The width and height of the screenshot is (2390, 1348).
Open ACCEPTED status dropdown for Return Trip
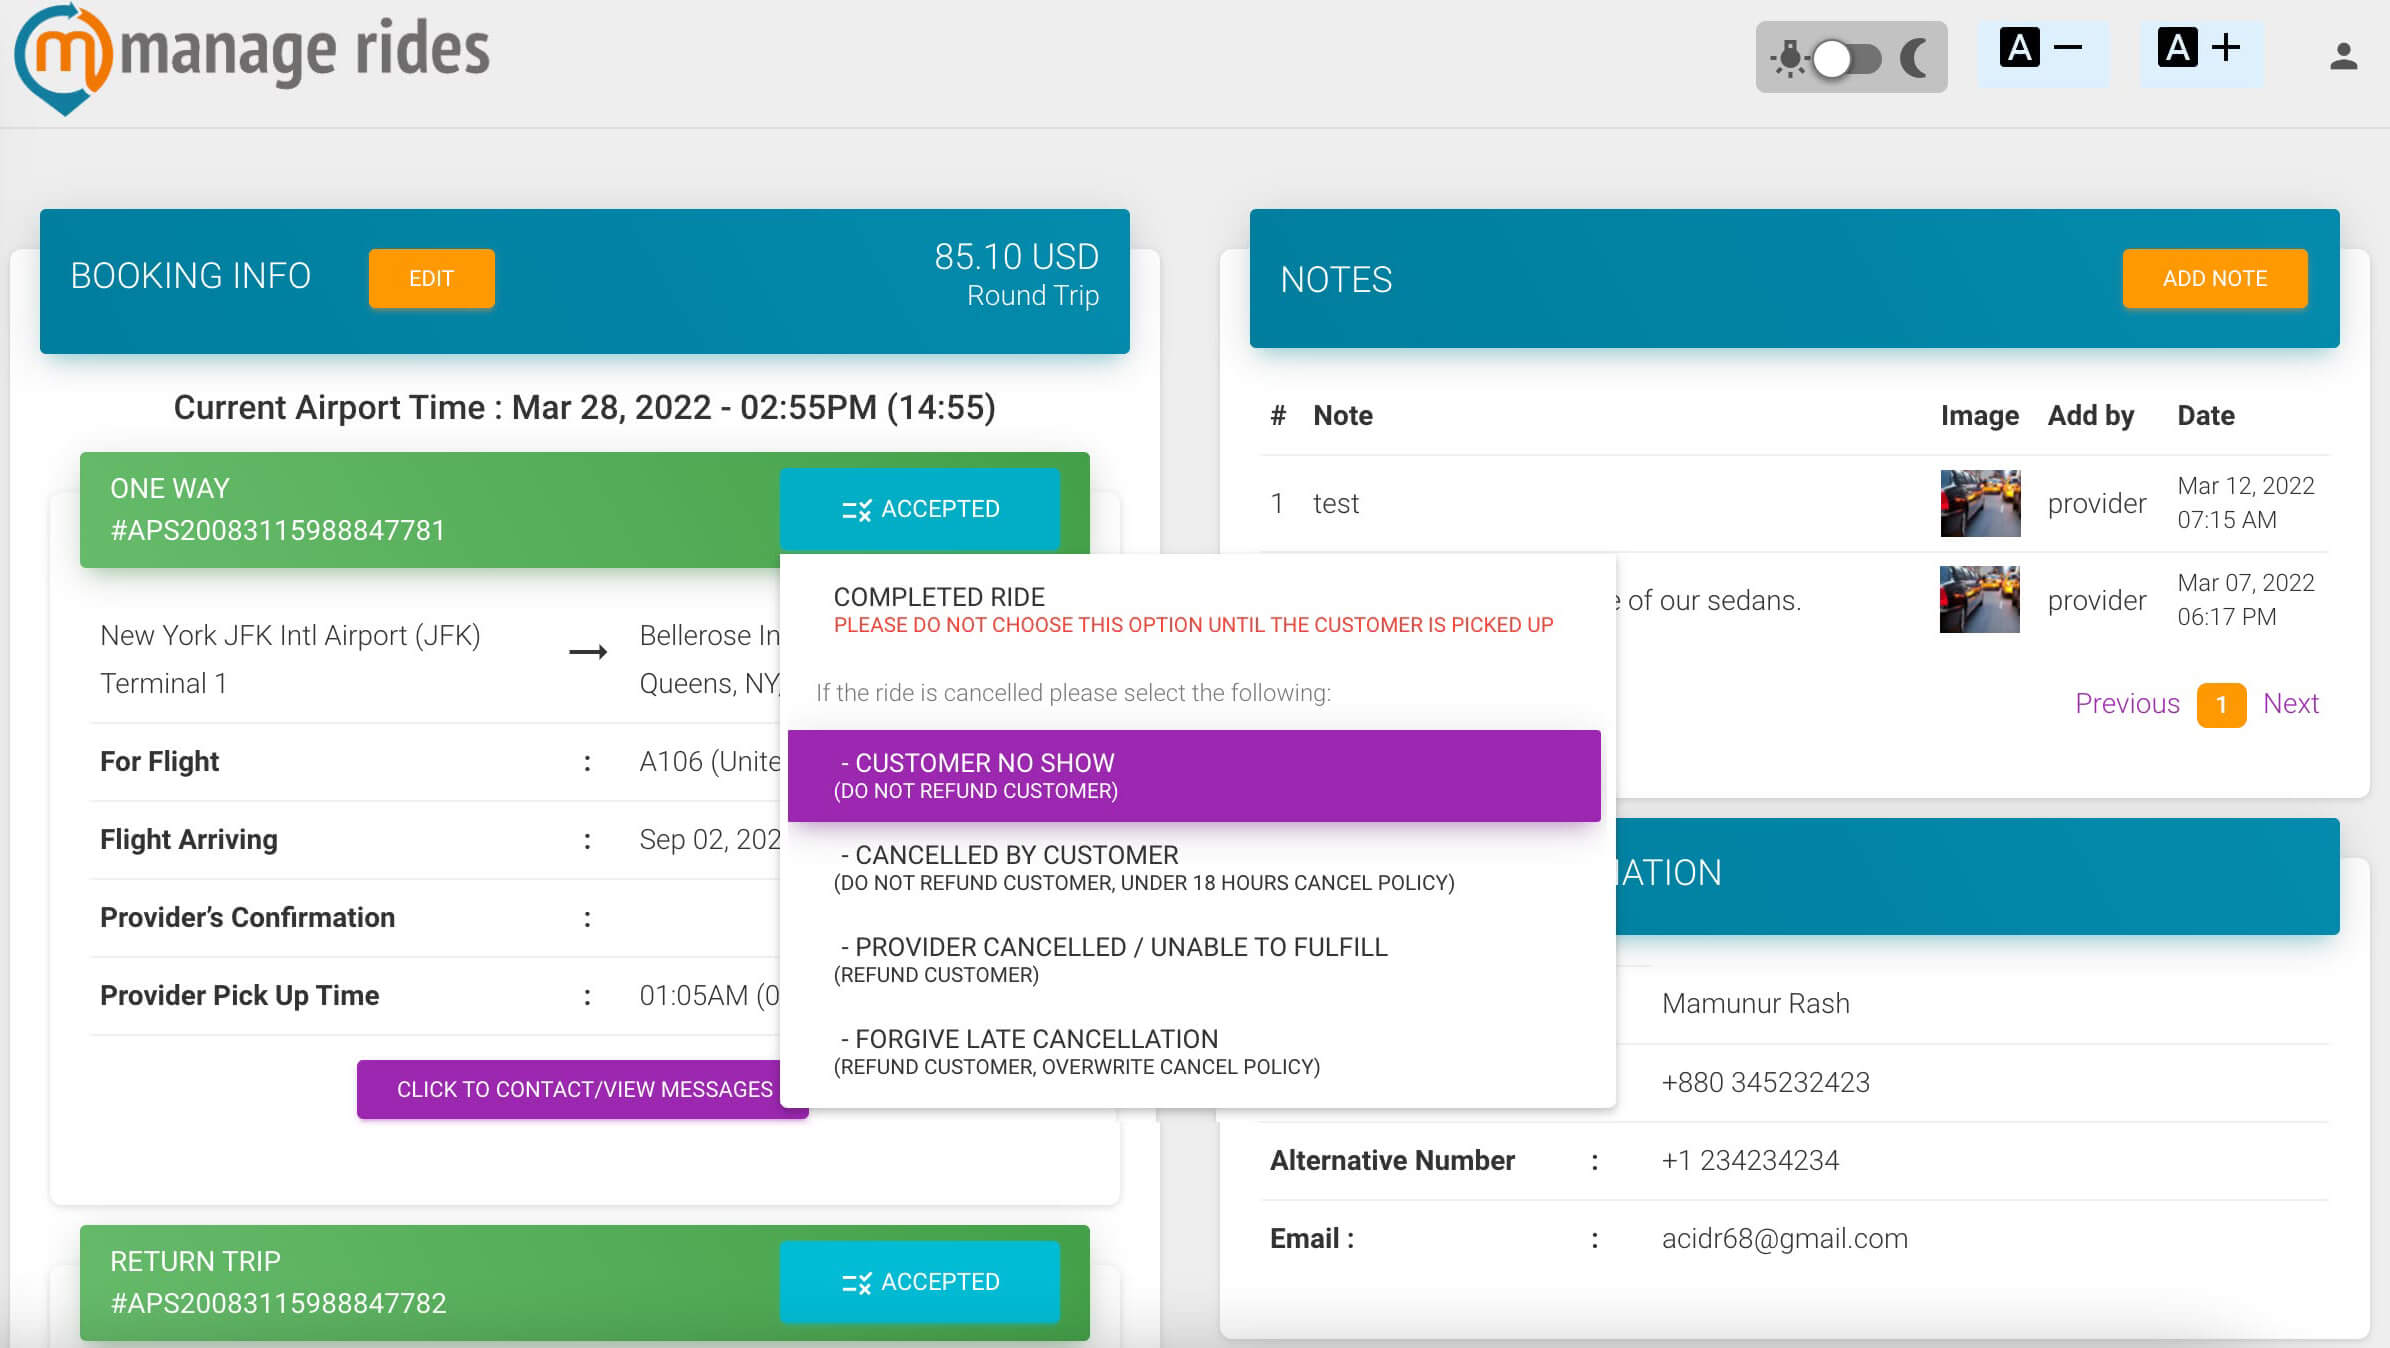[920, 1282]
